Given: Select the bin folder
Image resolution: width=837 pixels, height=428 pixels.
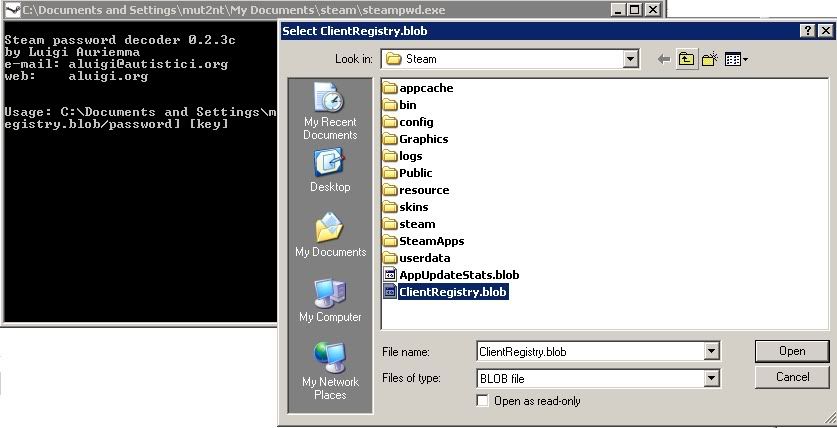Looking at the screenshot, I should (400, 105).
